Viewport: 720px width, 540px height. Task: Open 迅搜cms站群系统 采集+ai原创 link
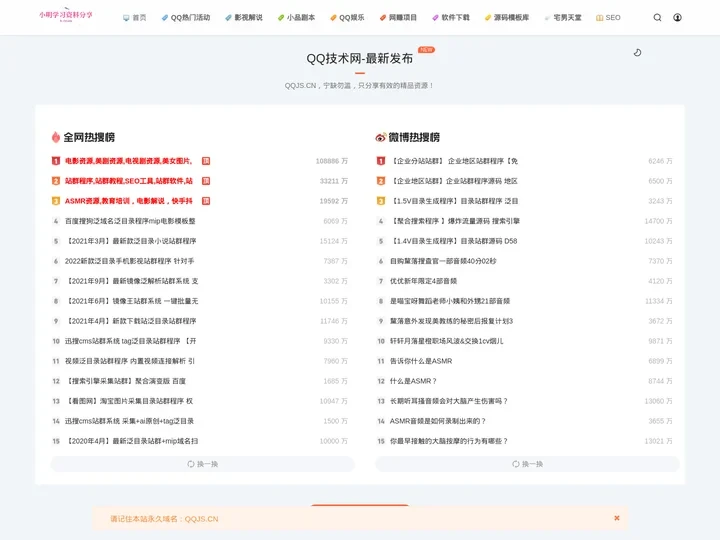coord(129,421)
